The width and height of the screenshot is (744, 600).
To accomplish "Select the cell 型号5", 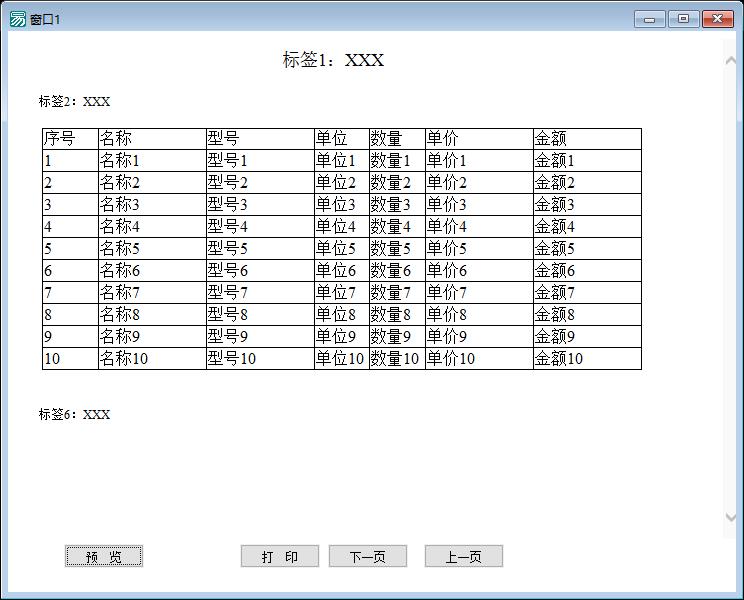I will 260,249.
